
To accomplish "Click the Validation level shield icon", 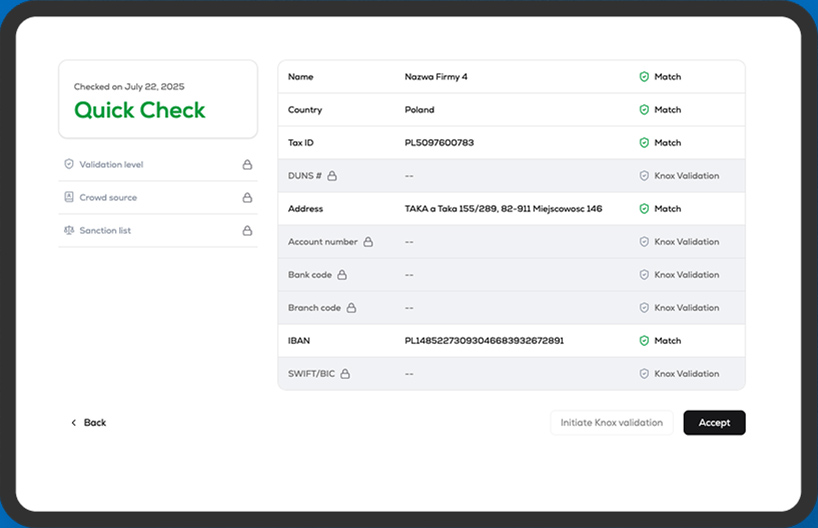I will (69, 164).
